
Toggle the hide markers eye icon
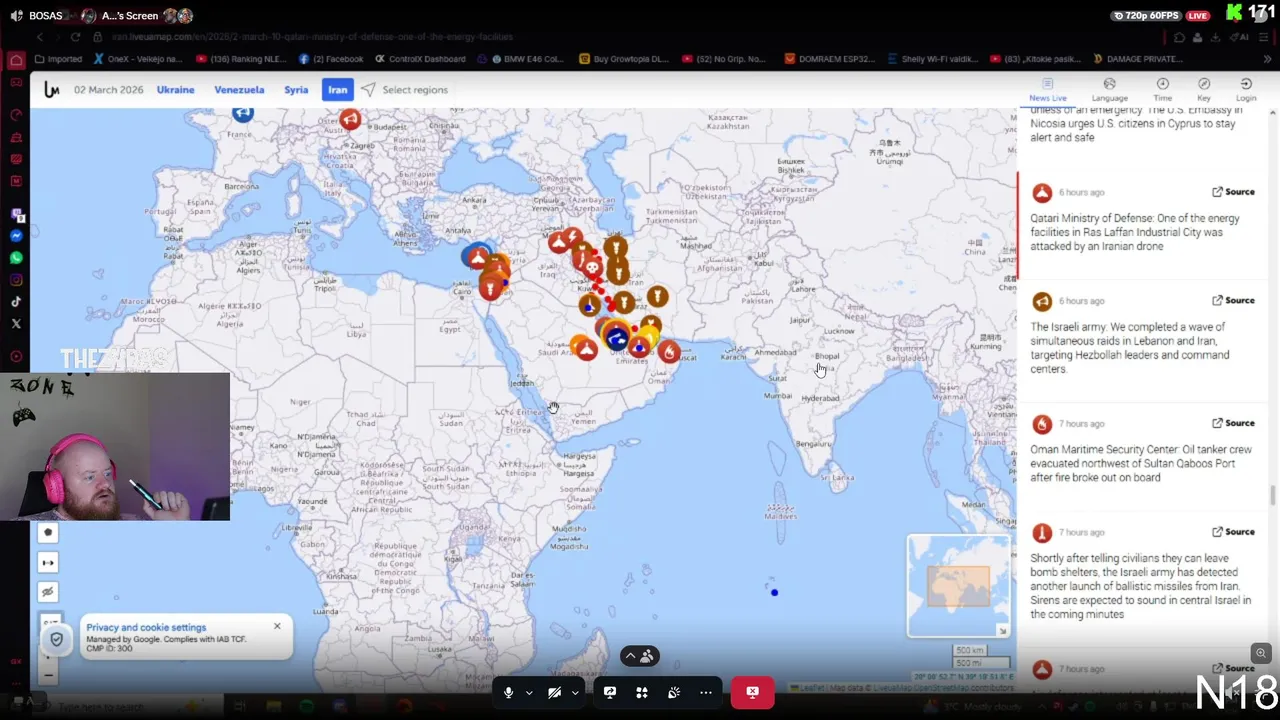pyautogui.click(x=48, y=592)
